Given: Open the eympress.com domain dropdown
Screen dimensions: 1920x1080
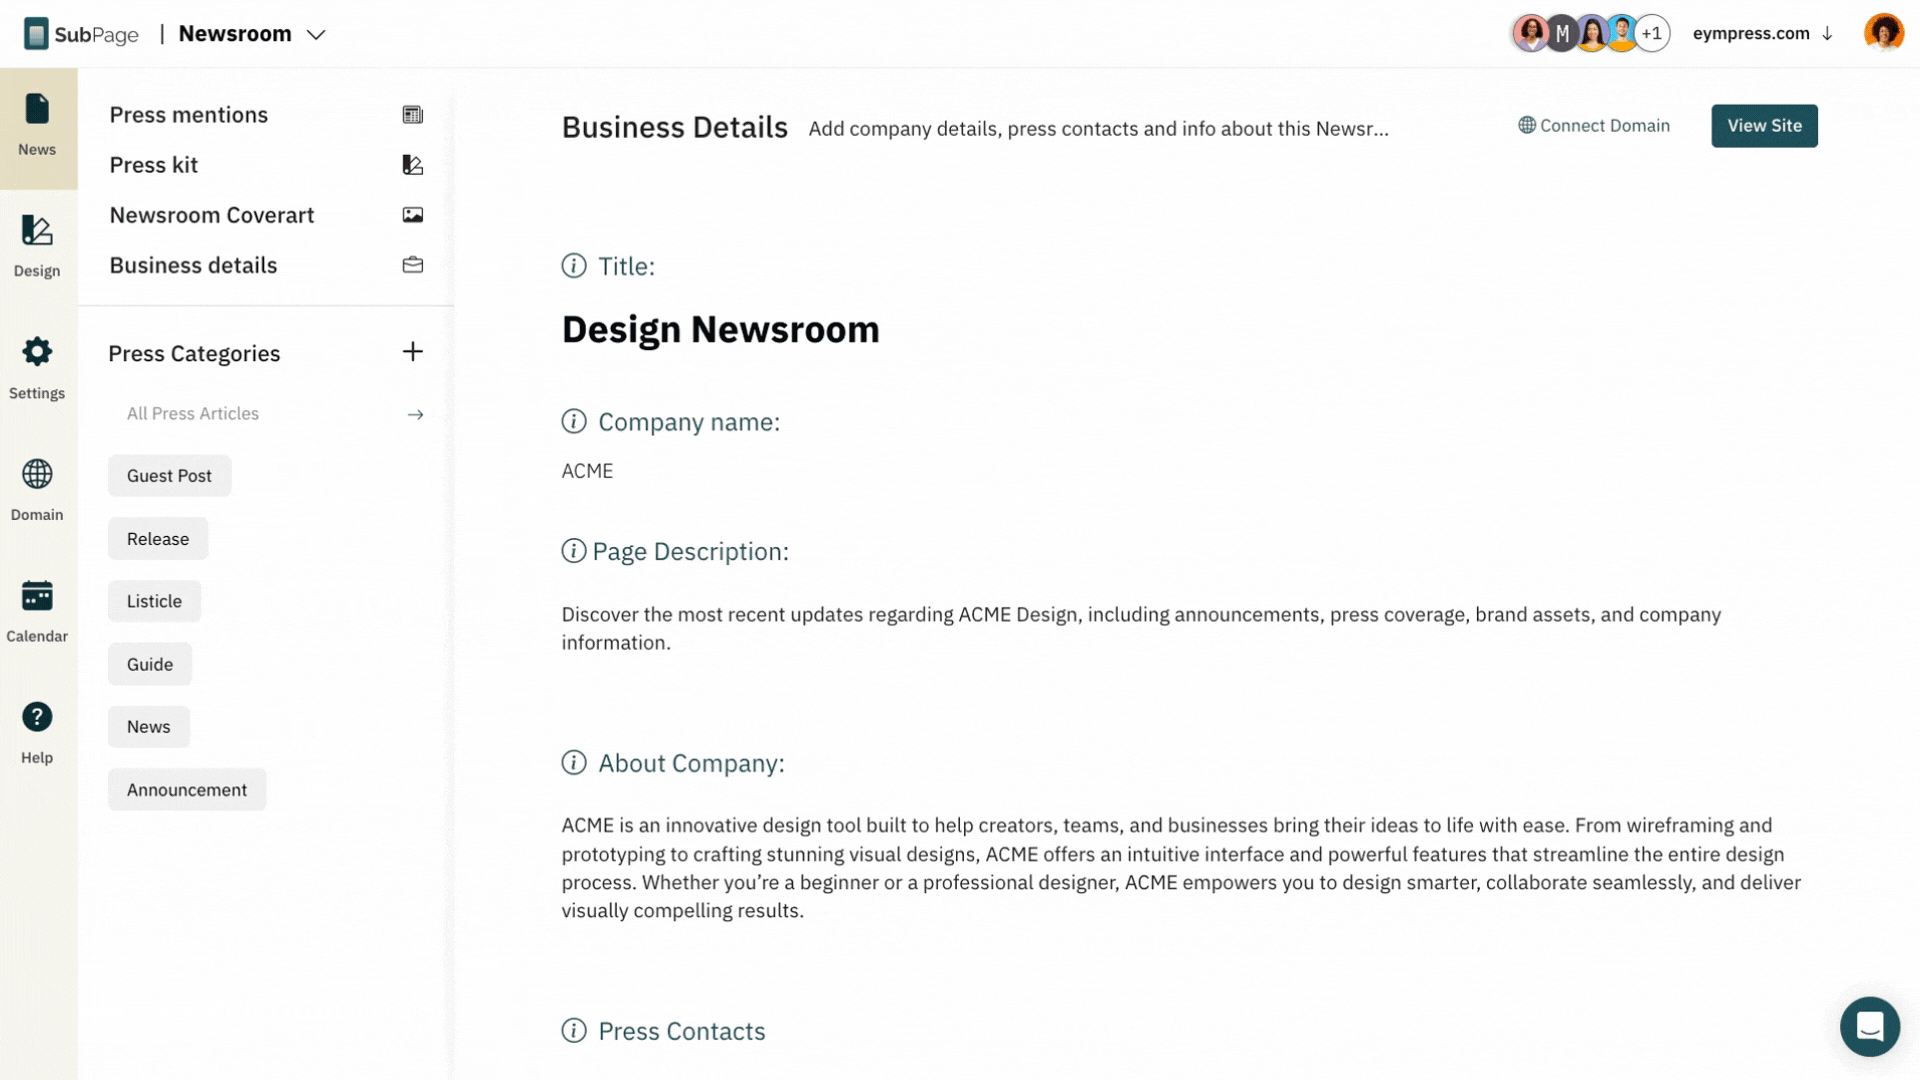Looking at the screenshot, I should (x=1762, y=34).
